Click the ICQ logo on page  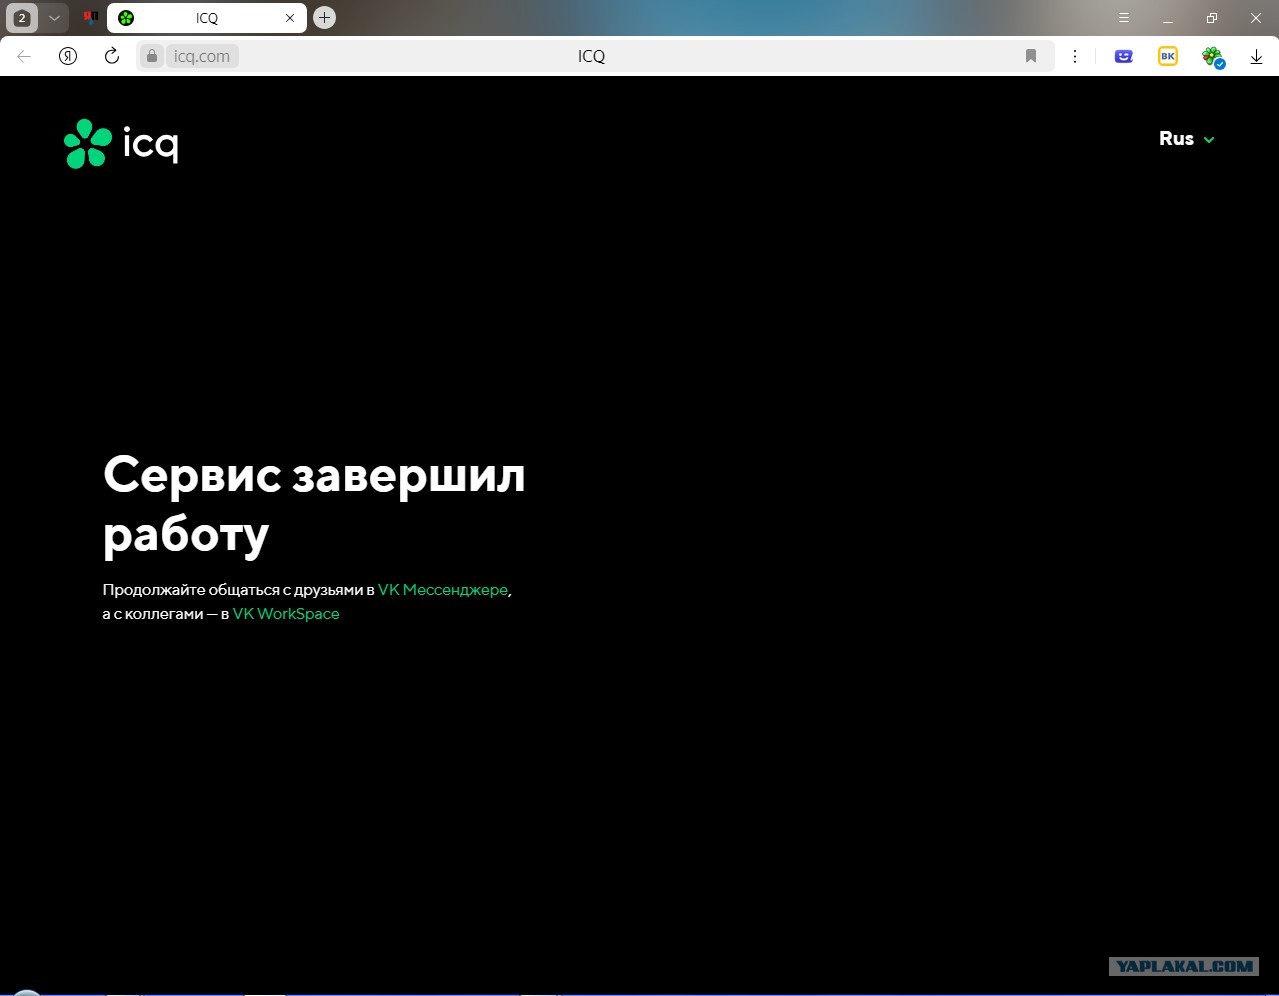(x=121, y=144)
